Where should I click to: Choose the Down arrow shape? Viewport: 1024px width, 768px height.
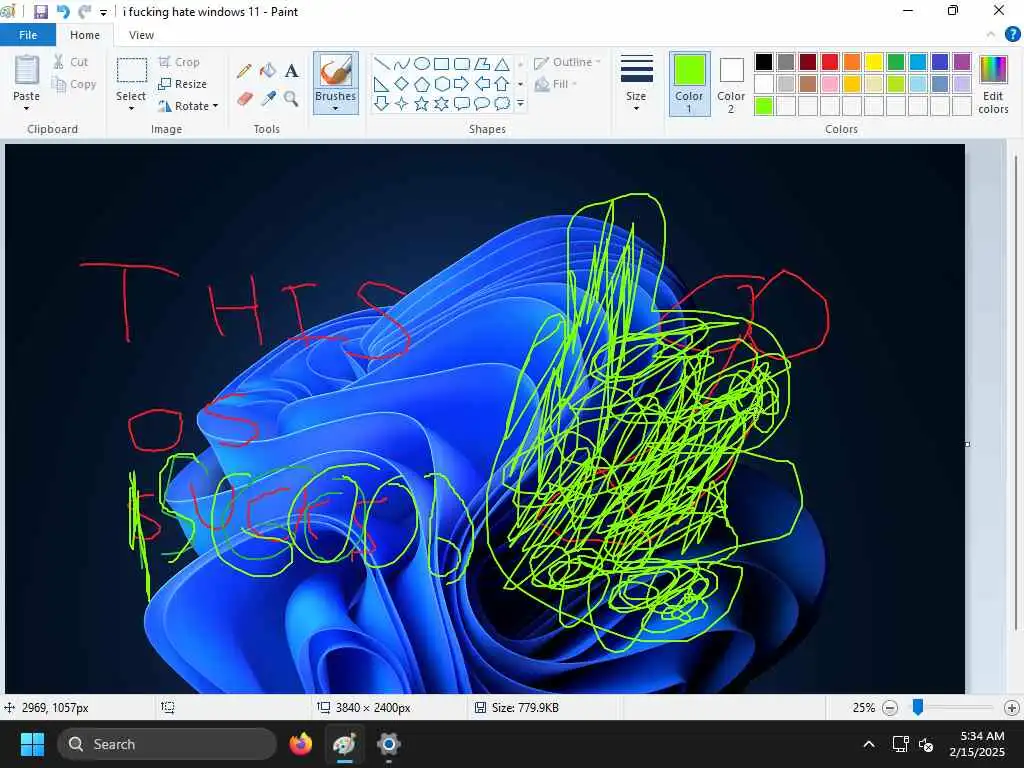[x=382, y=103]
